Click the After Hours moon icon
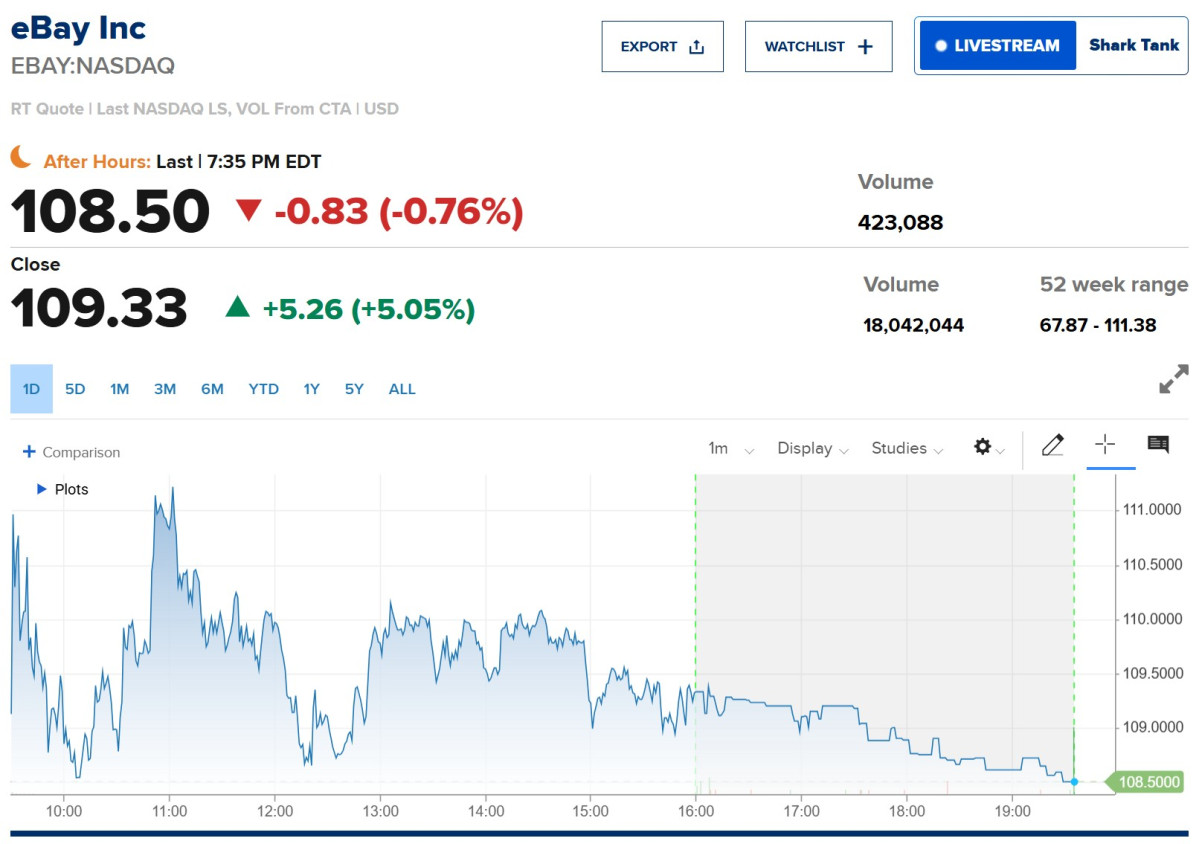1199x844 pixels. 21,157
